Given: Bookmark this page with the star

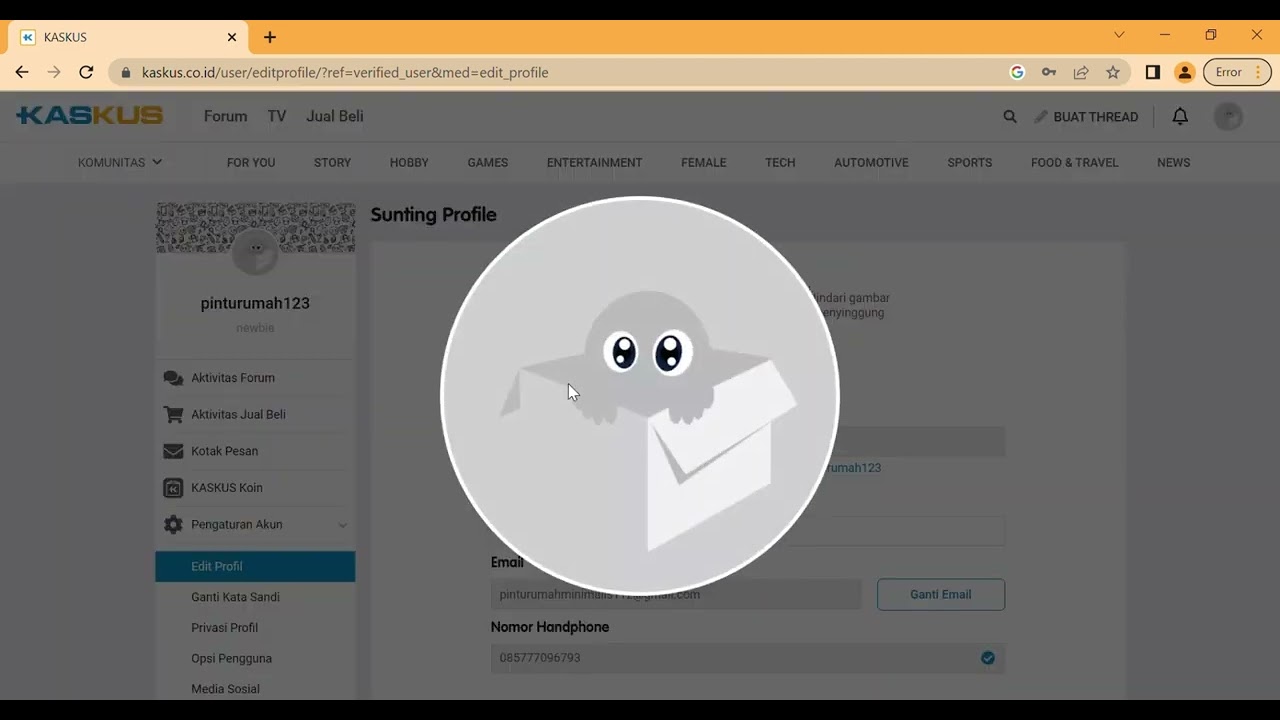Looking at the screenshot, I should click(1113, 72).
